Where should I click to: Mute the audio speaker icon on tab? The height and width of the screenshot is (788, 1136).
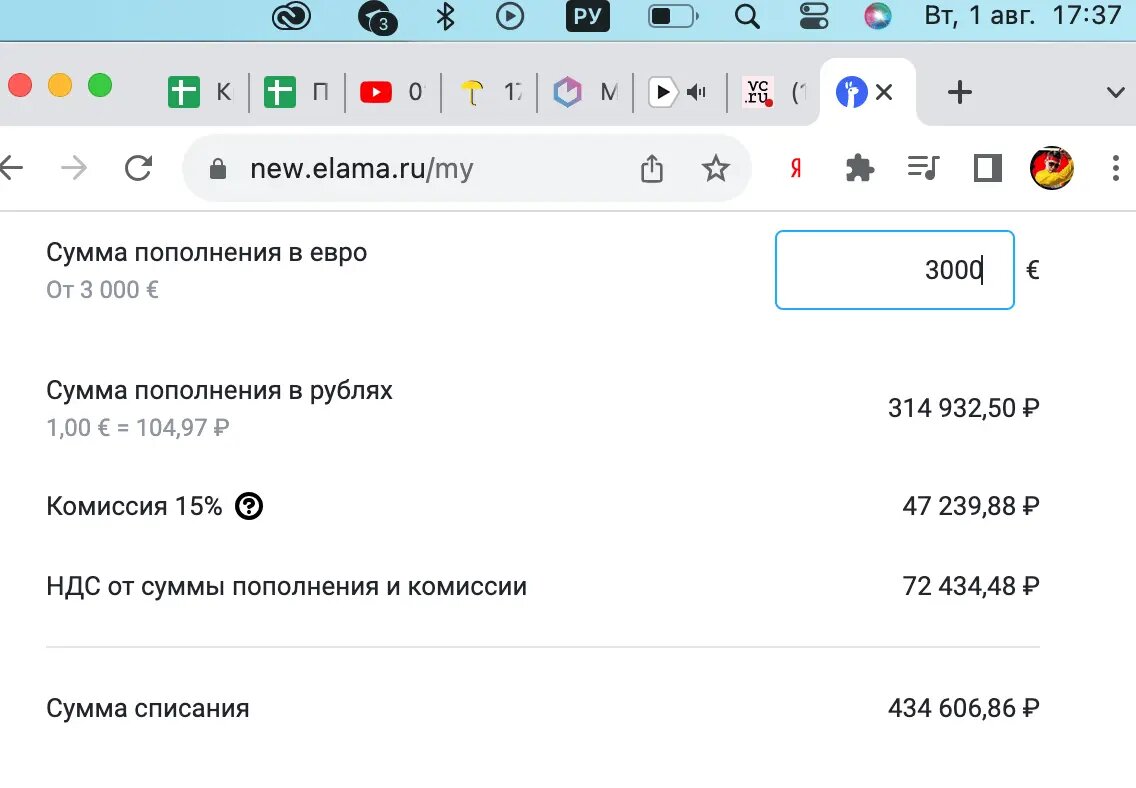697,92
